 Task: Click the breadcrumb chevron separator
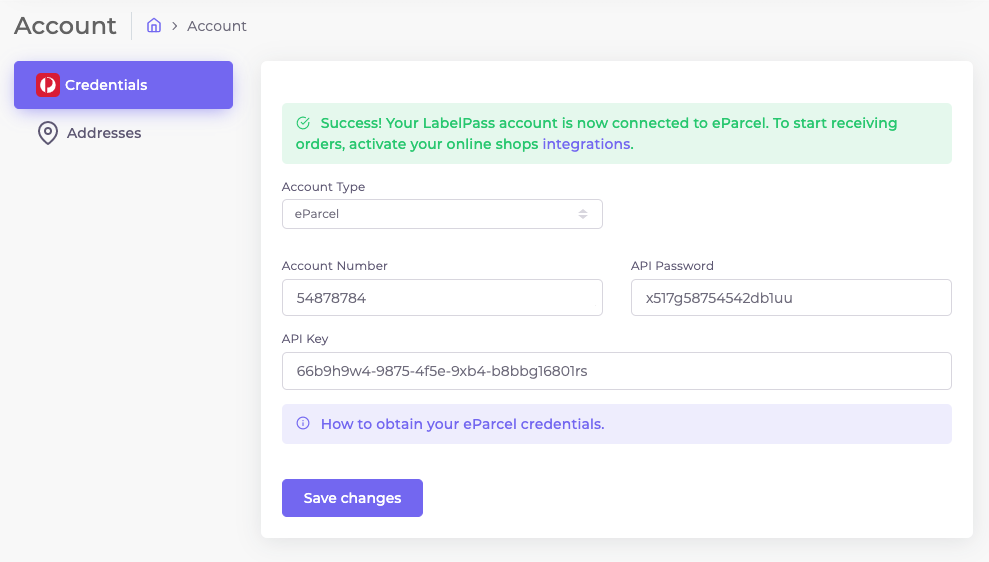coord(175,26)
